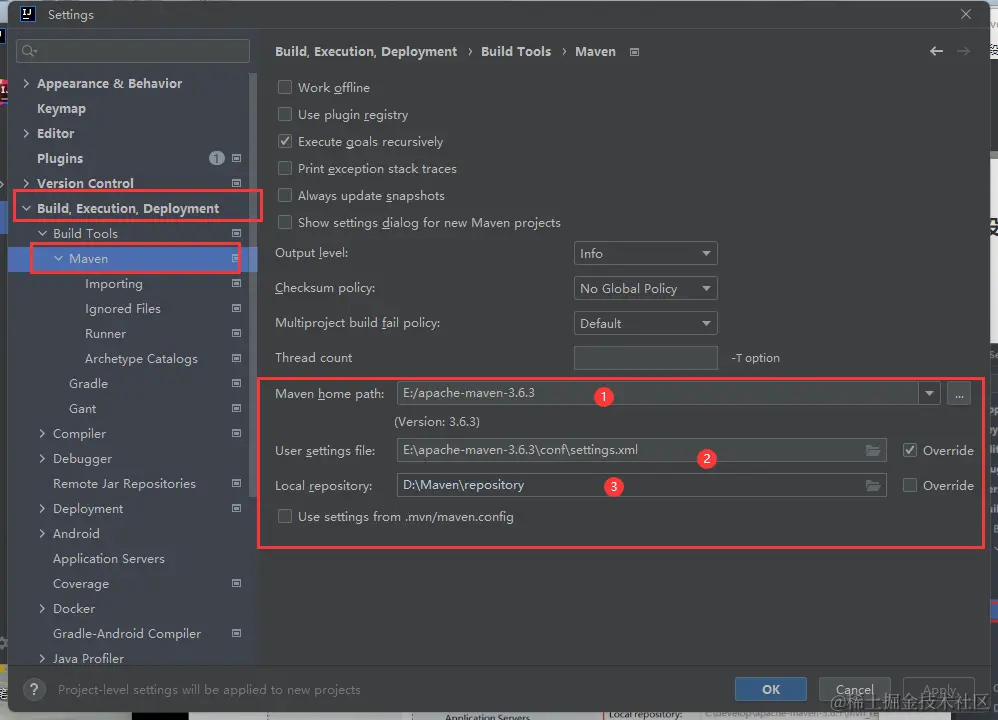Select Archetype Catalogs under Maven
998x720 pixels.
(x=141, y=358)
